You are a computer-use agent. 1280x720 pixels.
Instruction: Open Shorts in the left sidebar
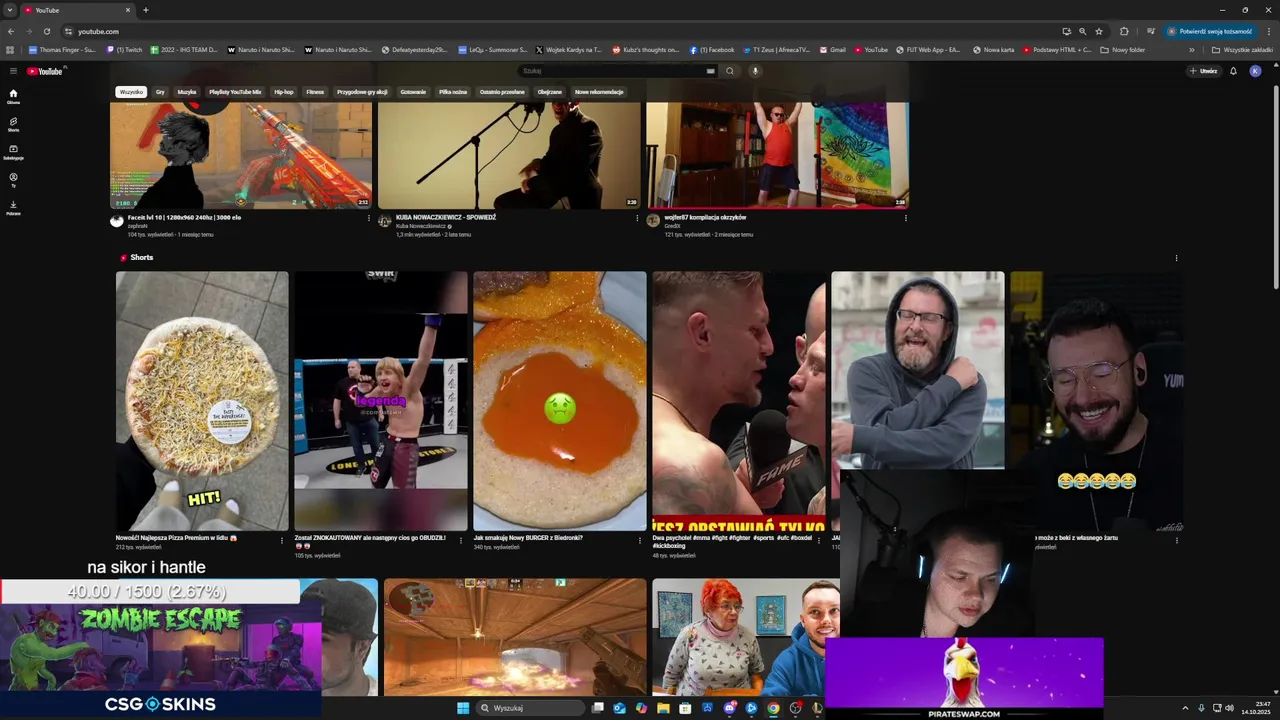[13, 124]
